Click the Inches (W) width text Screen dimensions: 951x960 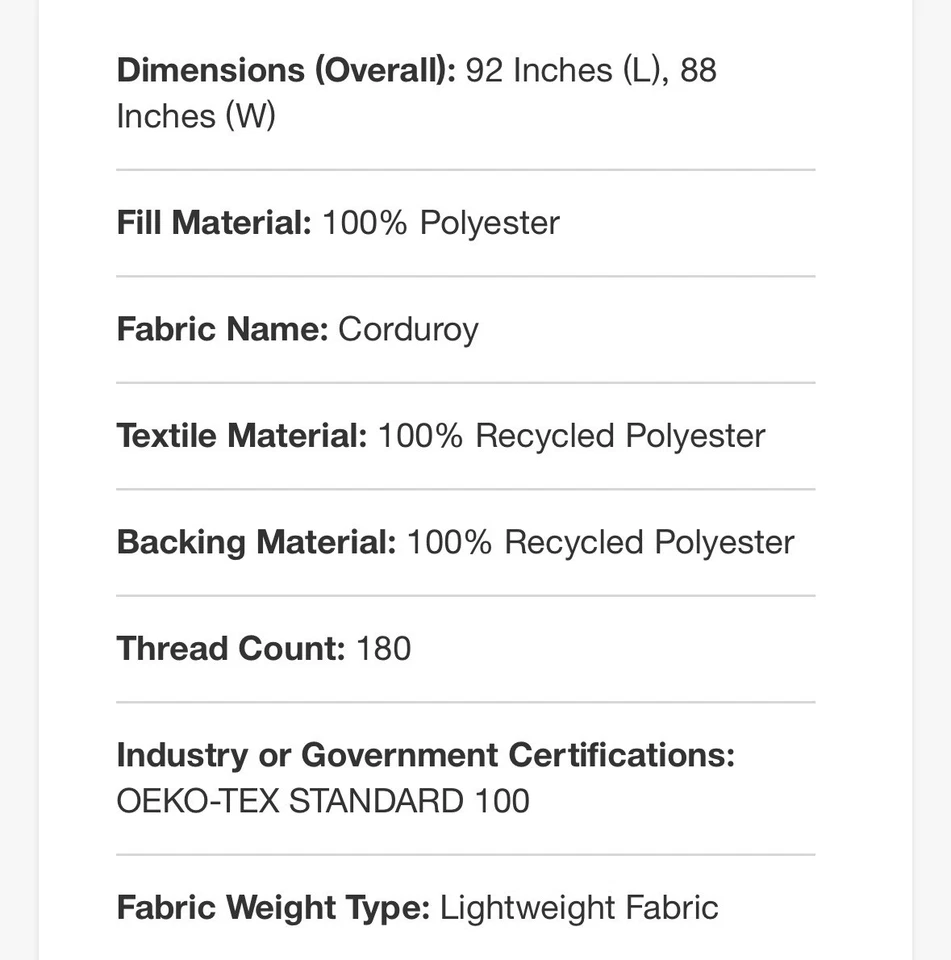[196, 117]
